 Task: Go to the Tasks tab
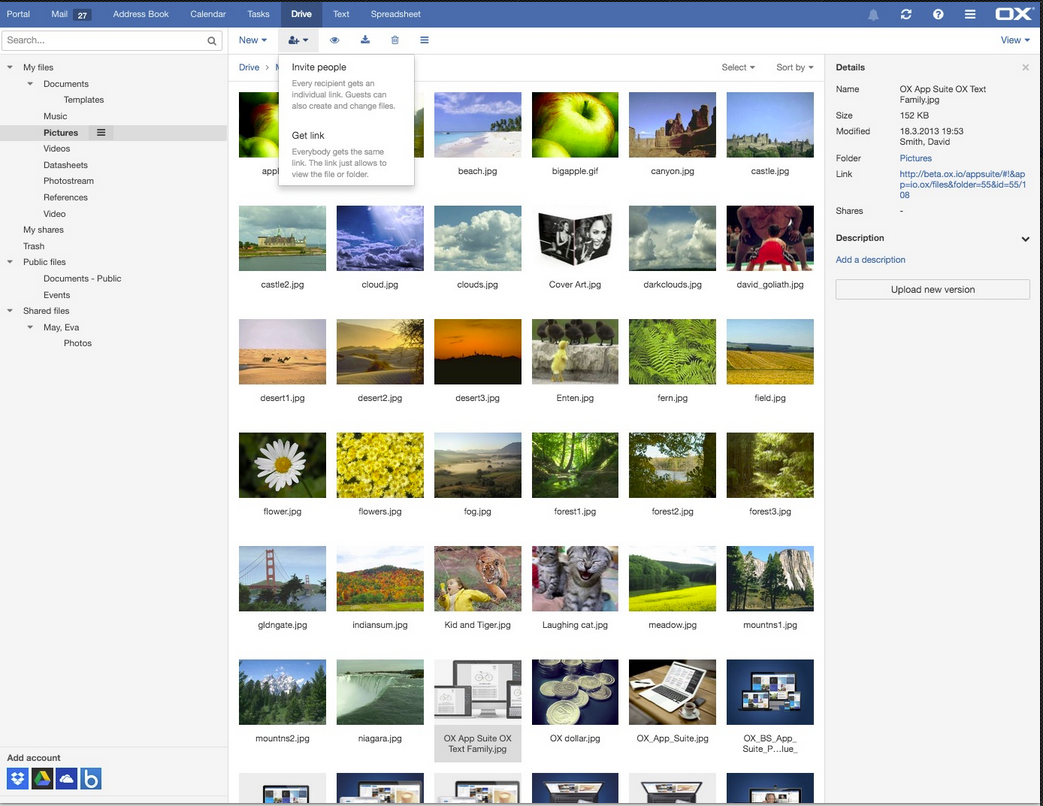259,14
